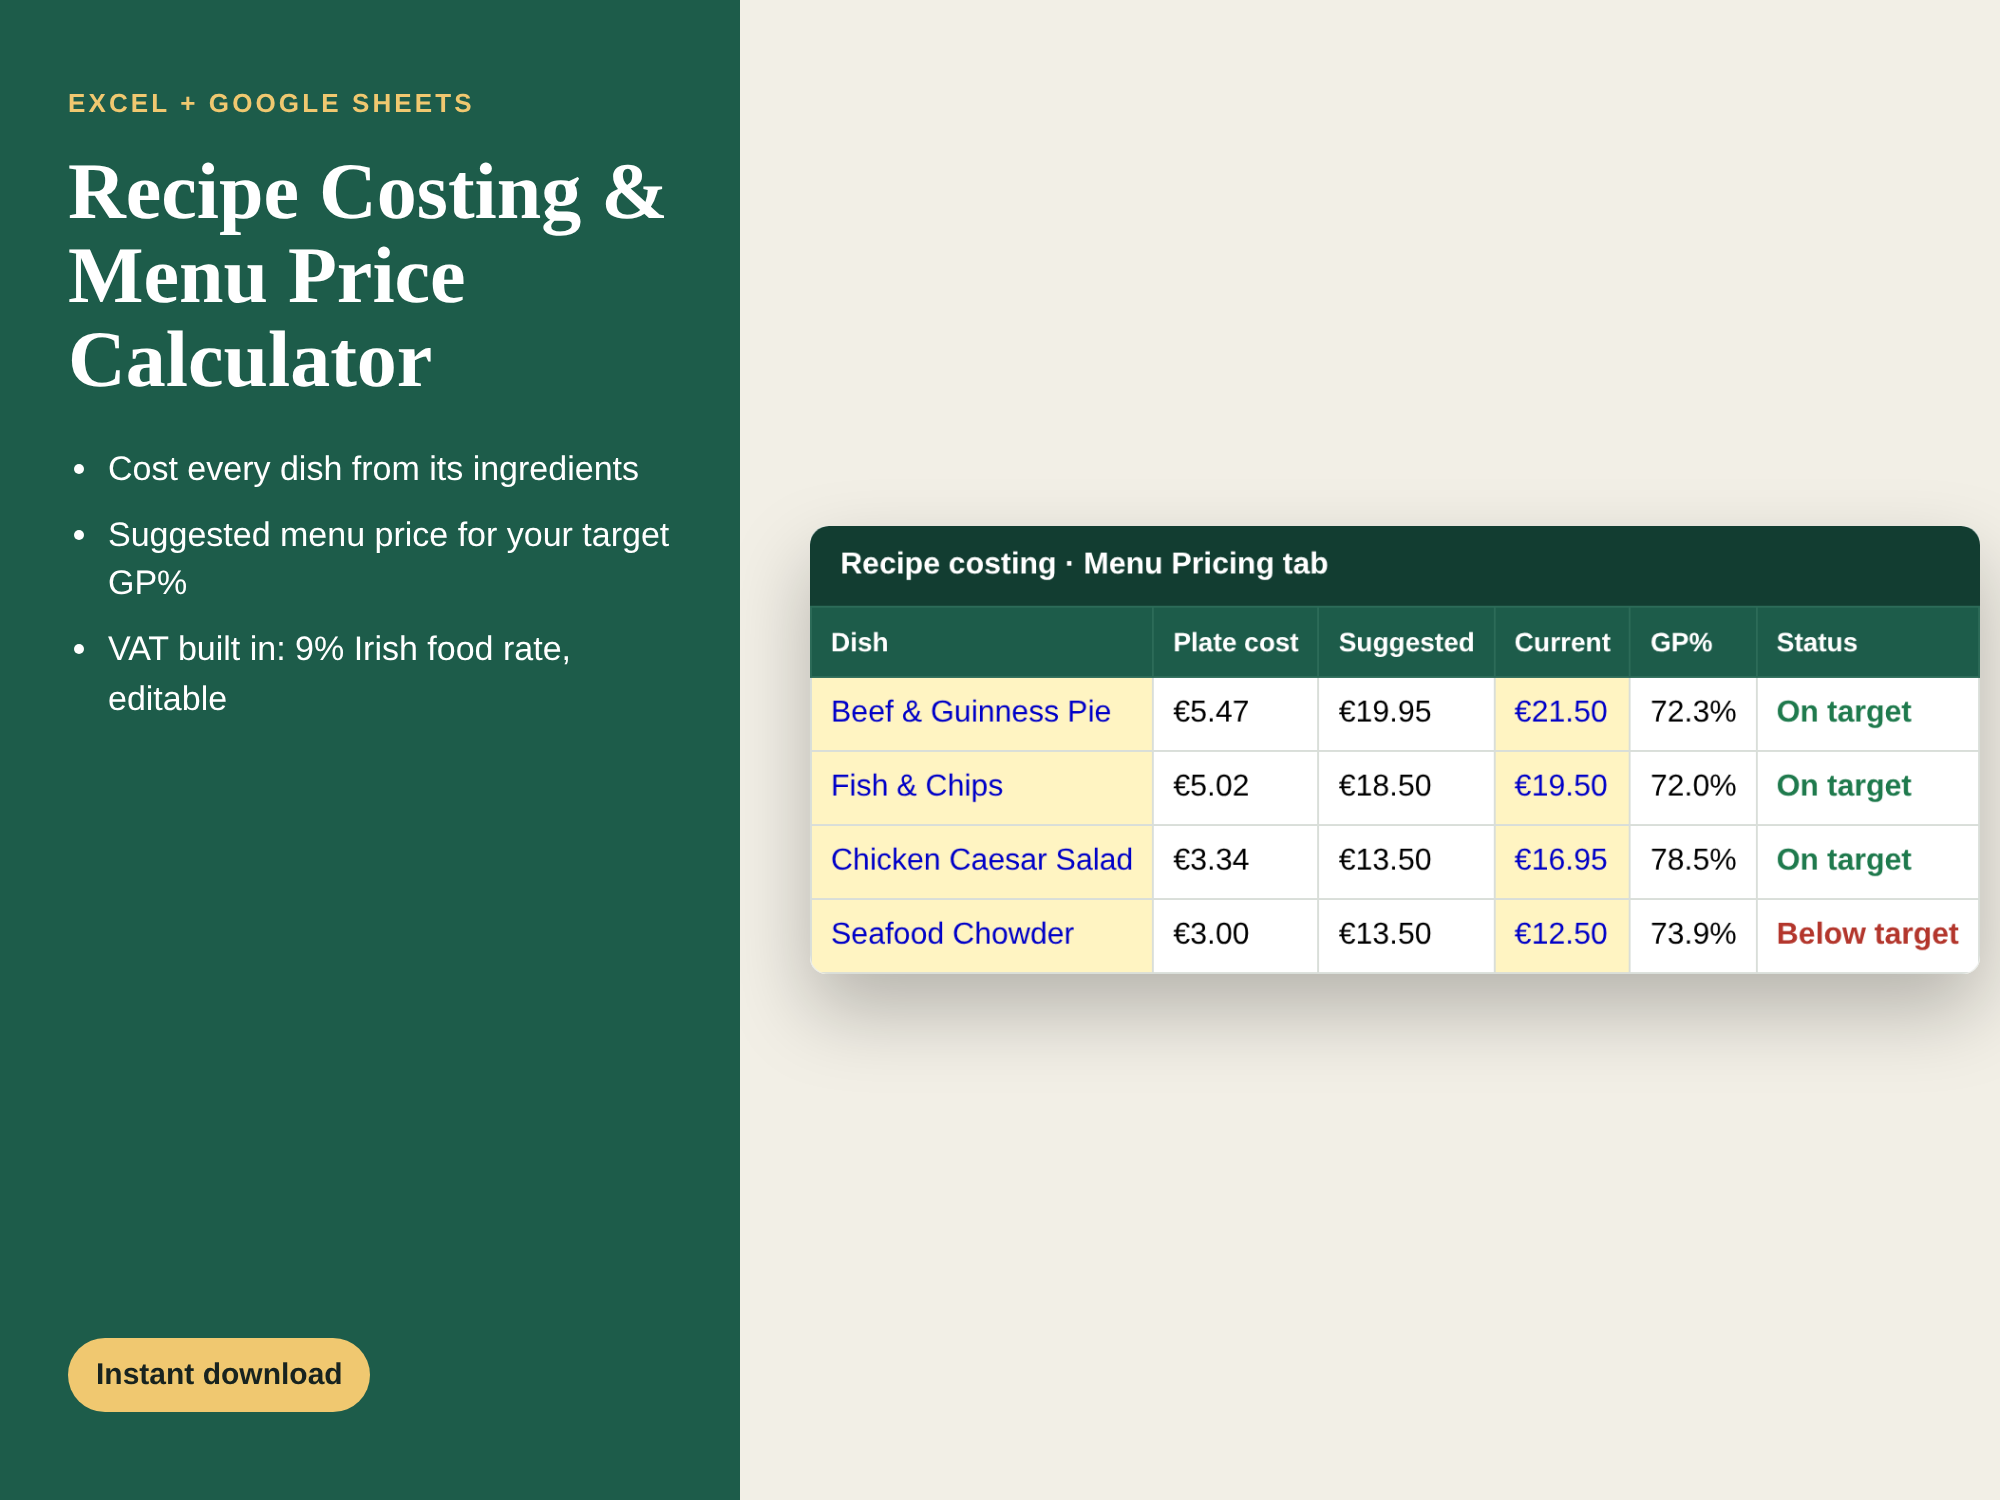Click the Below target status
Screen dimensions: 2000x1500
pos(1867,934)
